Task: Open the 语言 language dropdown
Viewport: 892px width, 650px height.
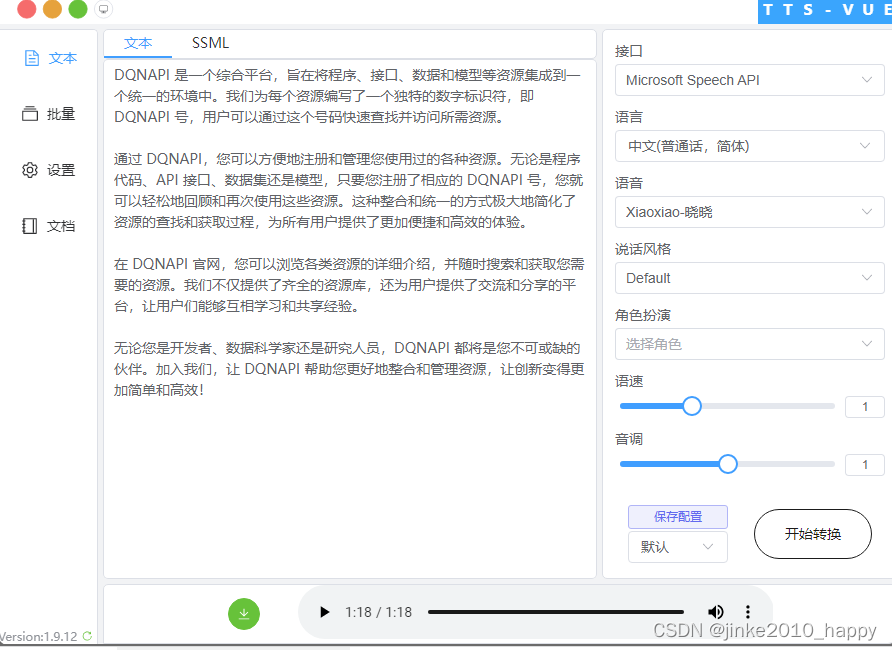Action: (x=749, y=146)
